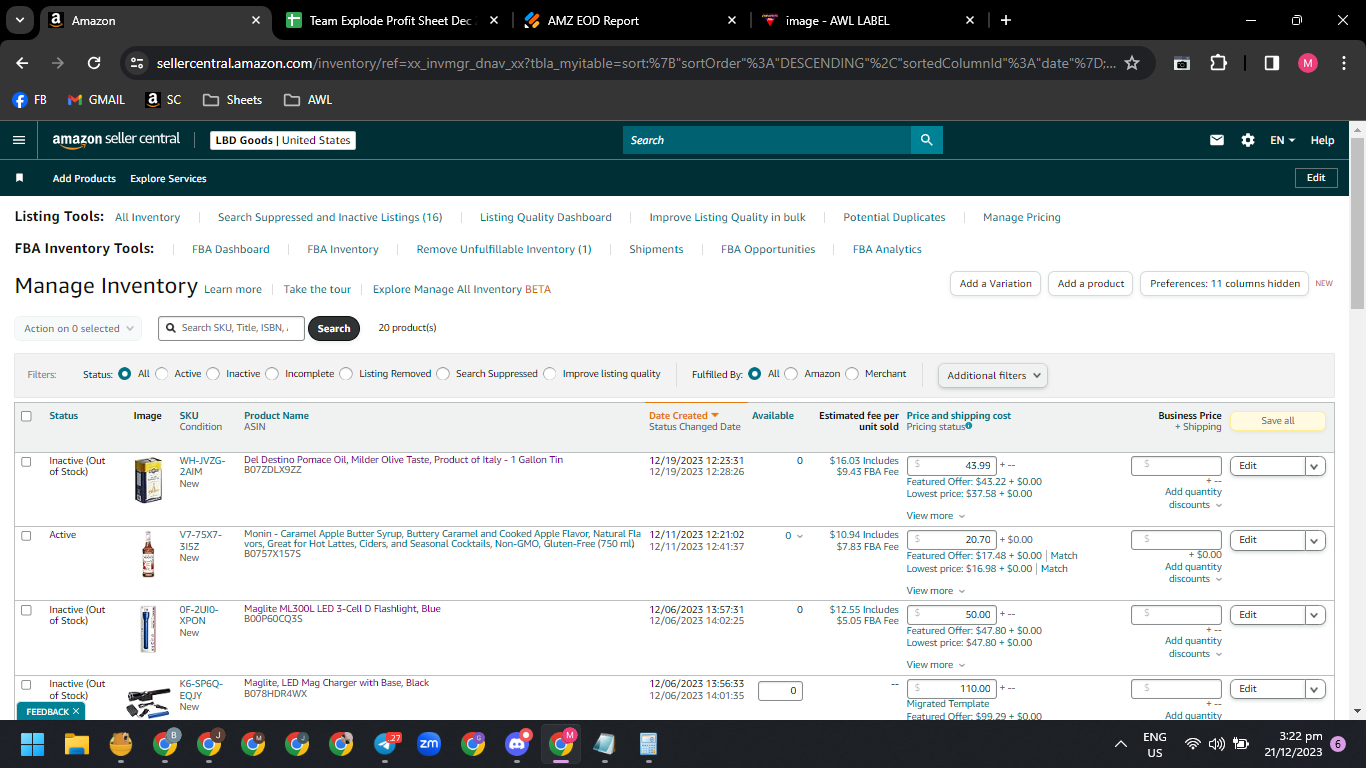This screenshot has height=768, width=1366.
Task: Click the Add a Variation button
Action: click(x=995, y=284)
